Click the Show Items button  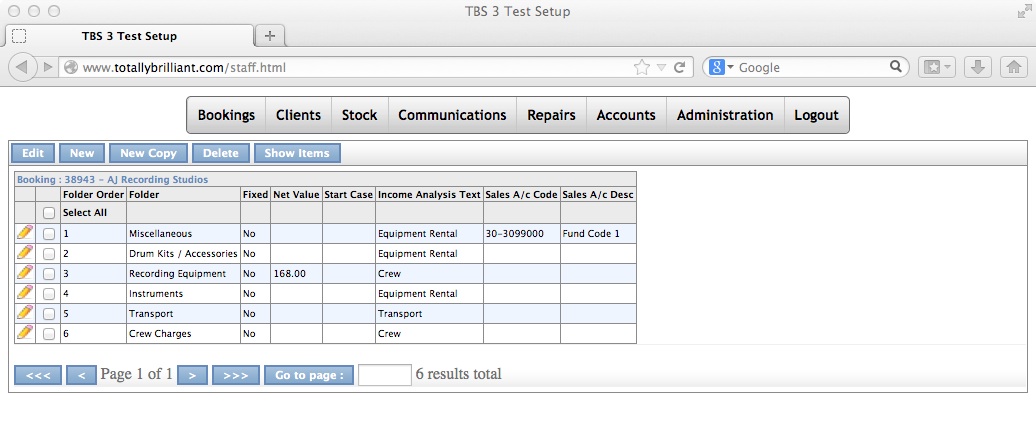[x=297, y=153]
